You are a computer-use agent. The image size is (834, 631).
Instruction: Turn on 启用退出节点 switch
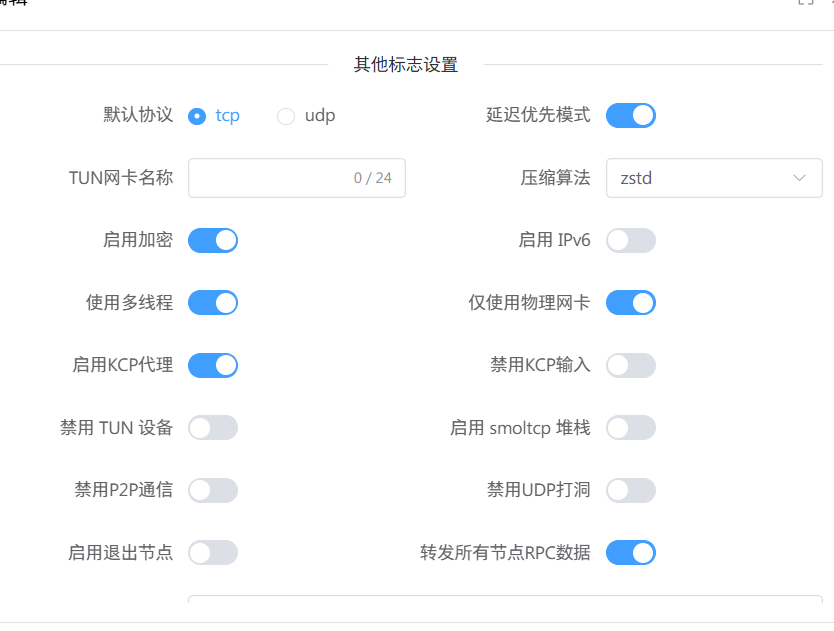tap(213, 552)
